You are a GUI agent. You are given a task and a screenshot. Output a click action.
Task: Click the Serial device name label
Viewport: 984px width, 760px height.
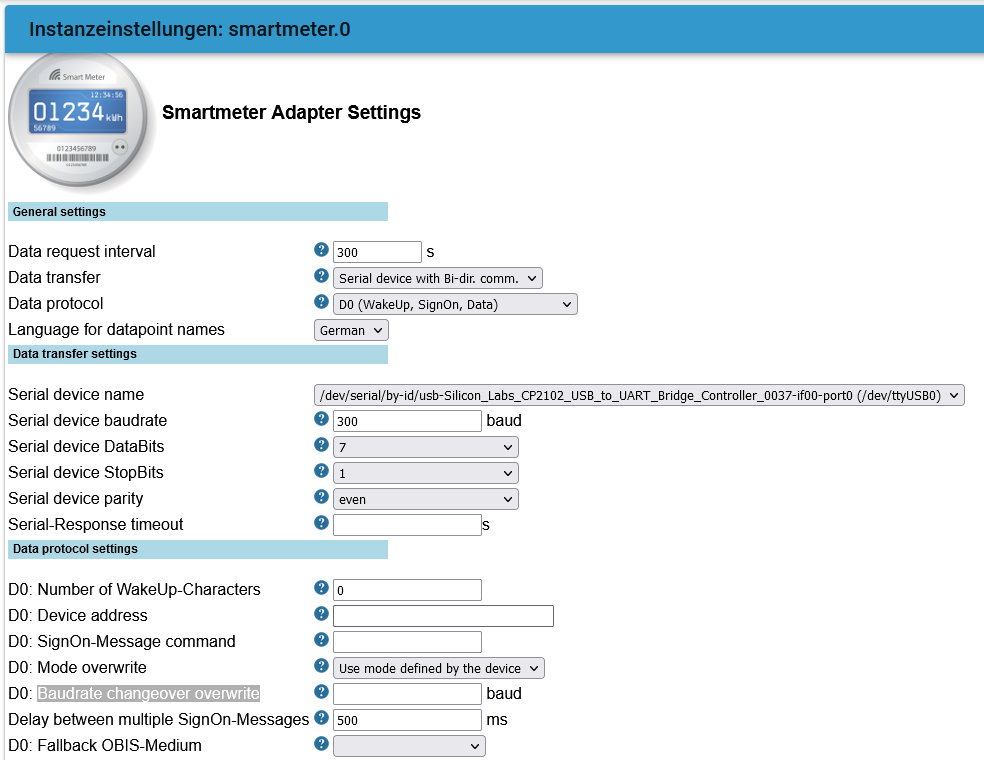pos(76,394)
